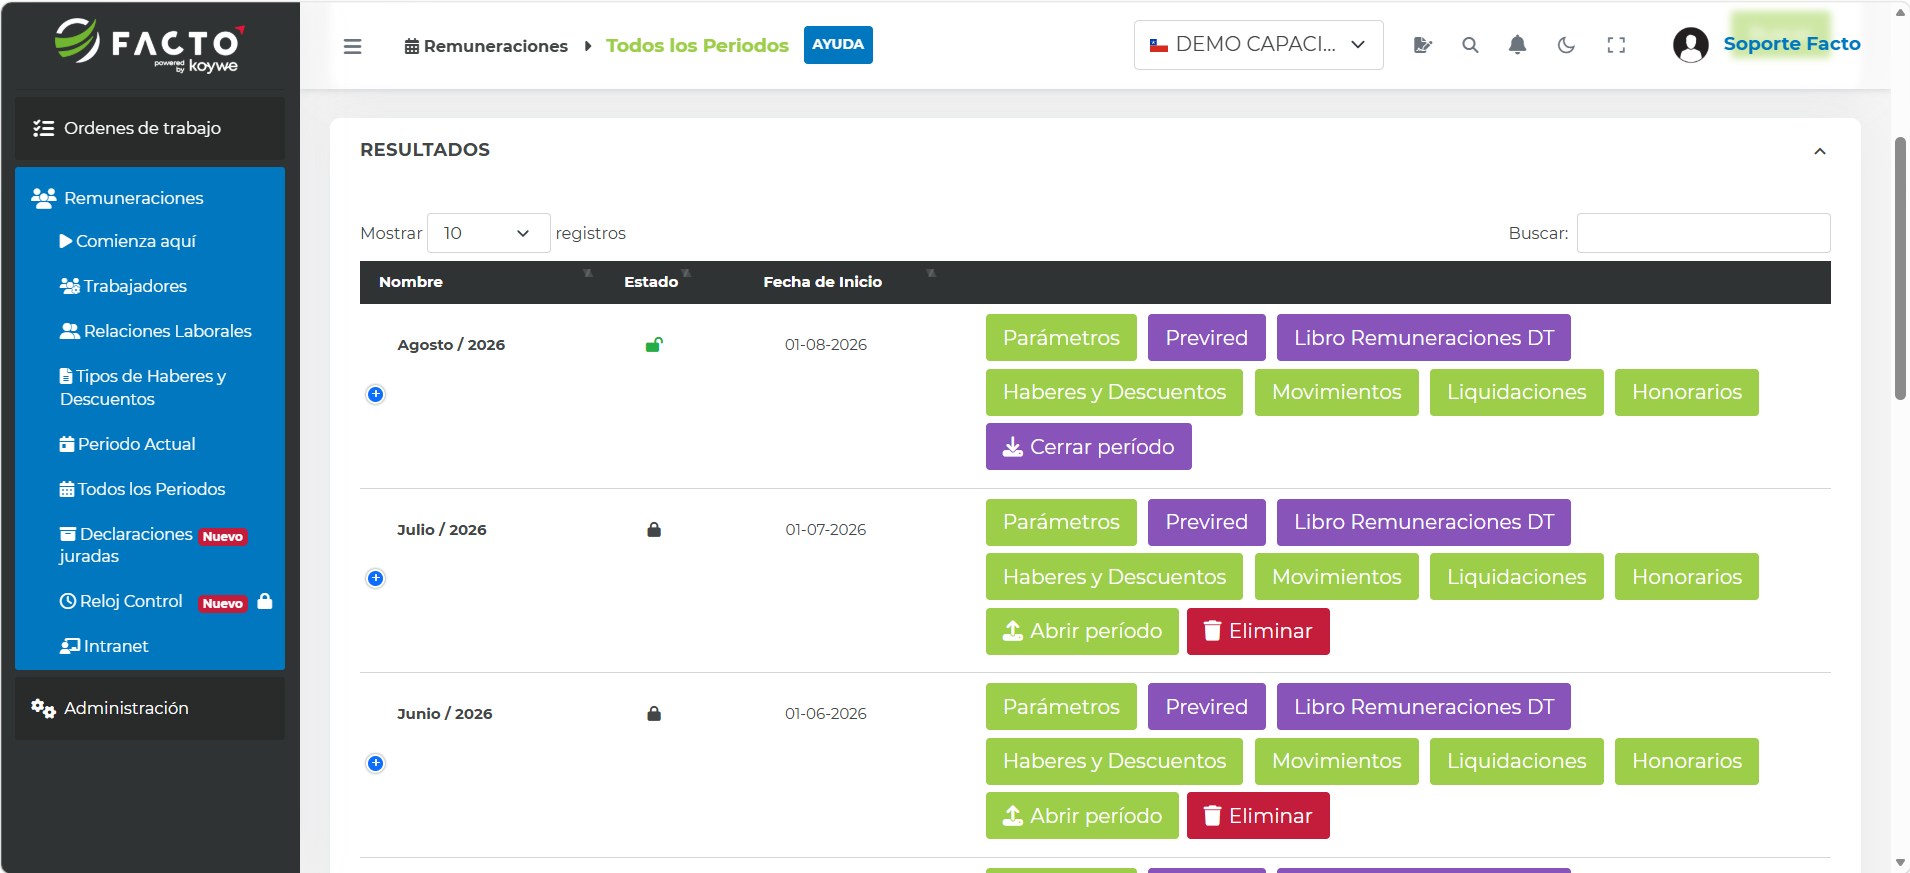Open Previred for Agosto / 2026

1206,338
